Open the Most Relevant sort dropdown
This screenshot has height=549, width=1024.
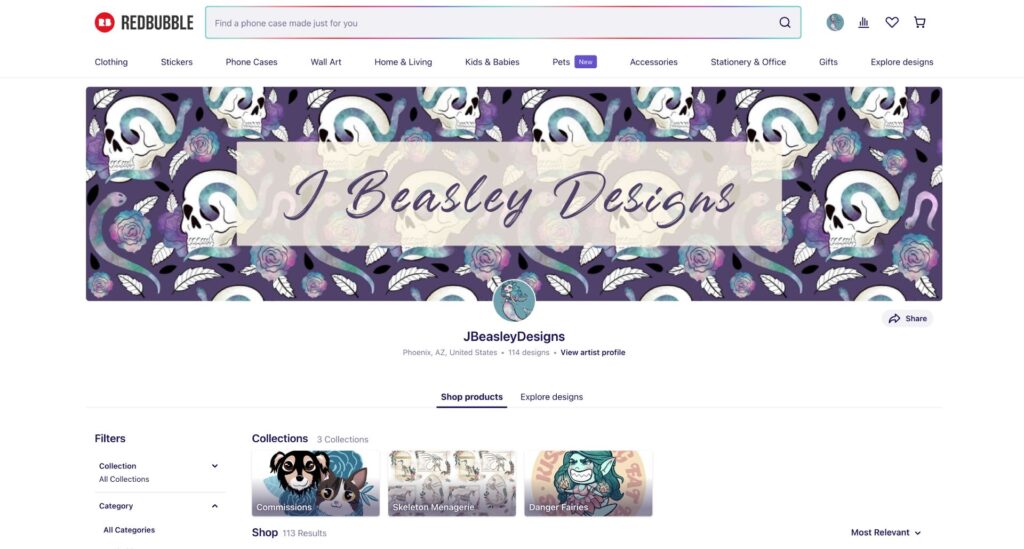tap(886, 533)
